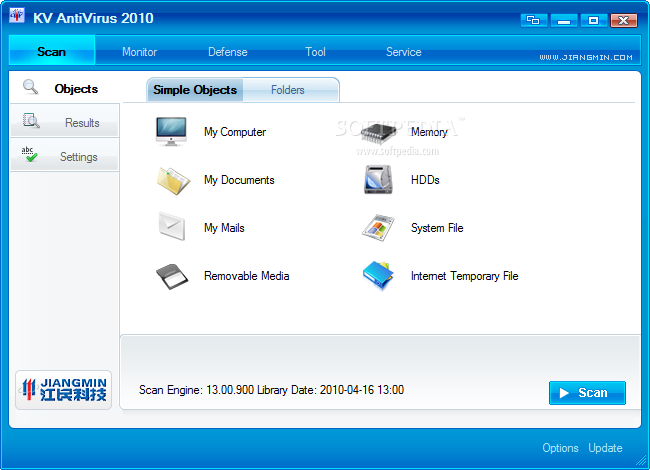650x470 pixels.
Task: Open the Options link
Action: coord(560,448)
